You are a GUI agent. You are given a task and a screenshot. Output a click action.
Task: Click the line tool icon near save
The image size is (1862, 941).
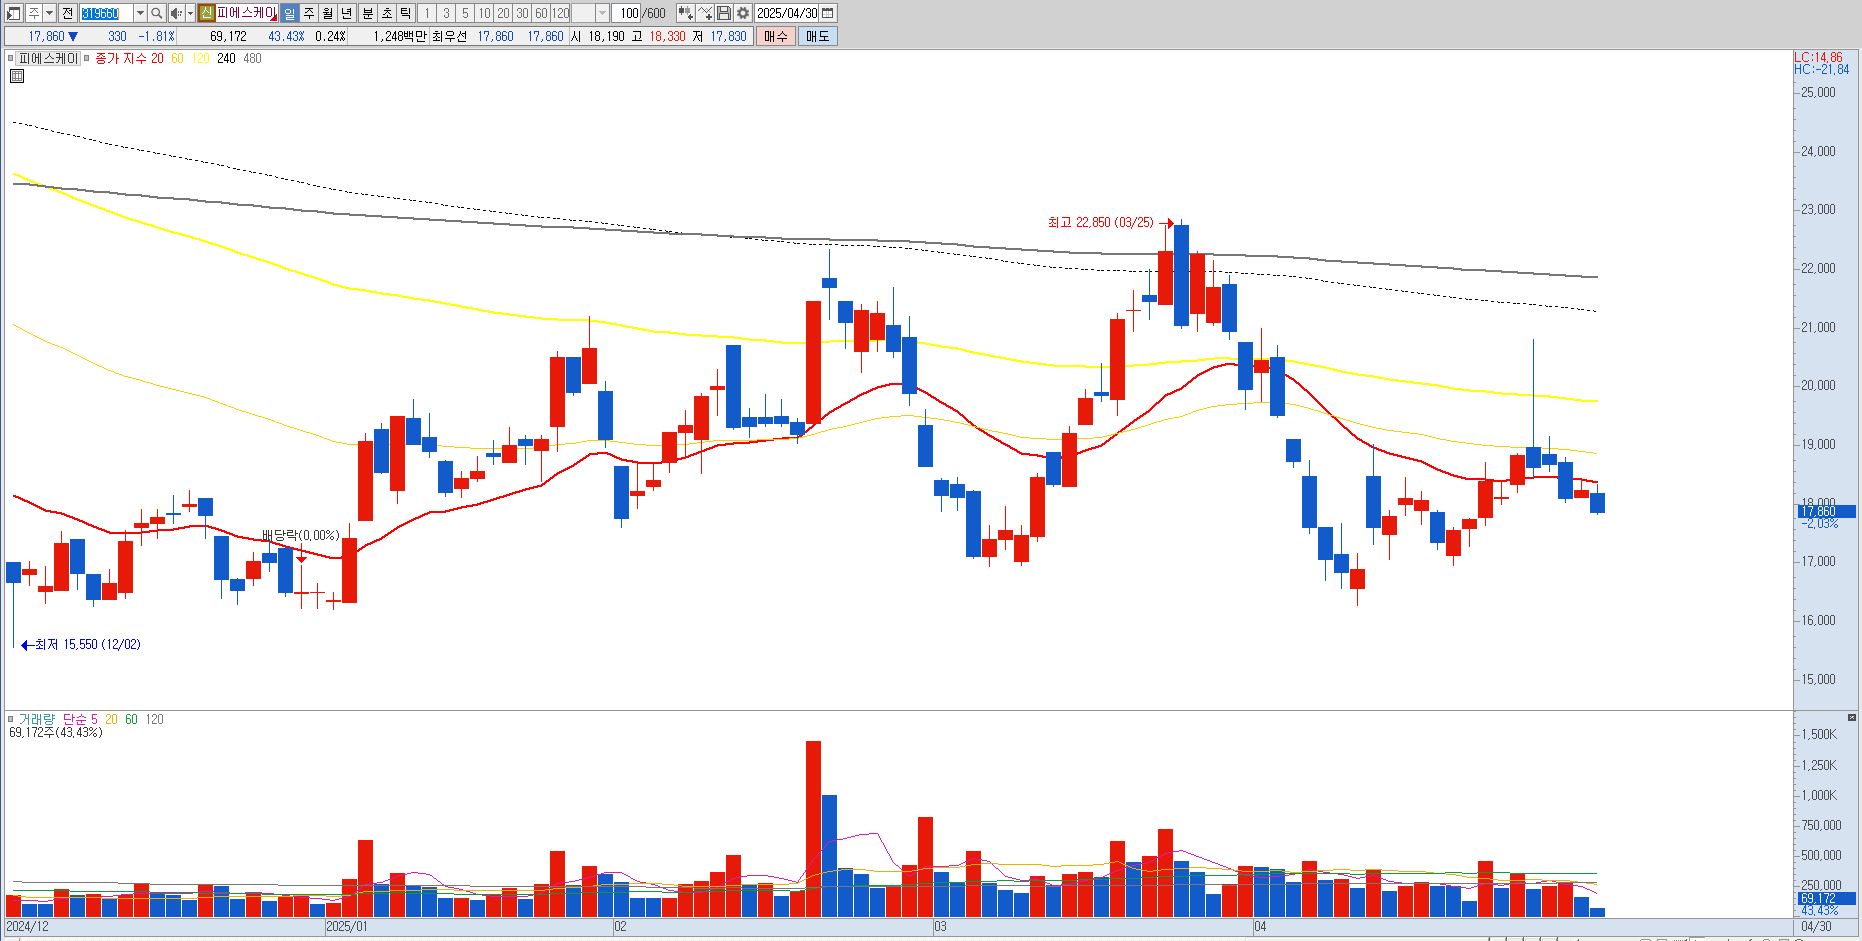[x=705, y=13]
